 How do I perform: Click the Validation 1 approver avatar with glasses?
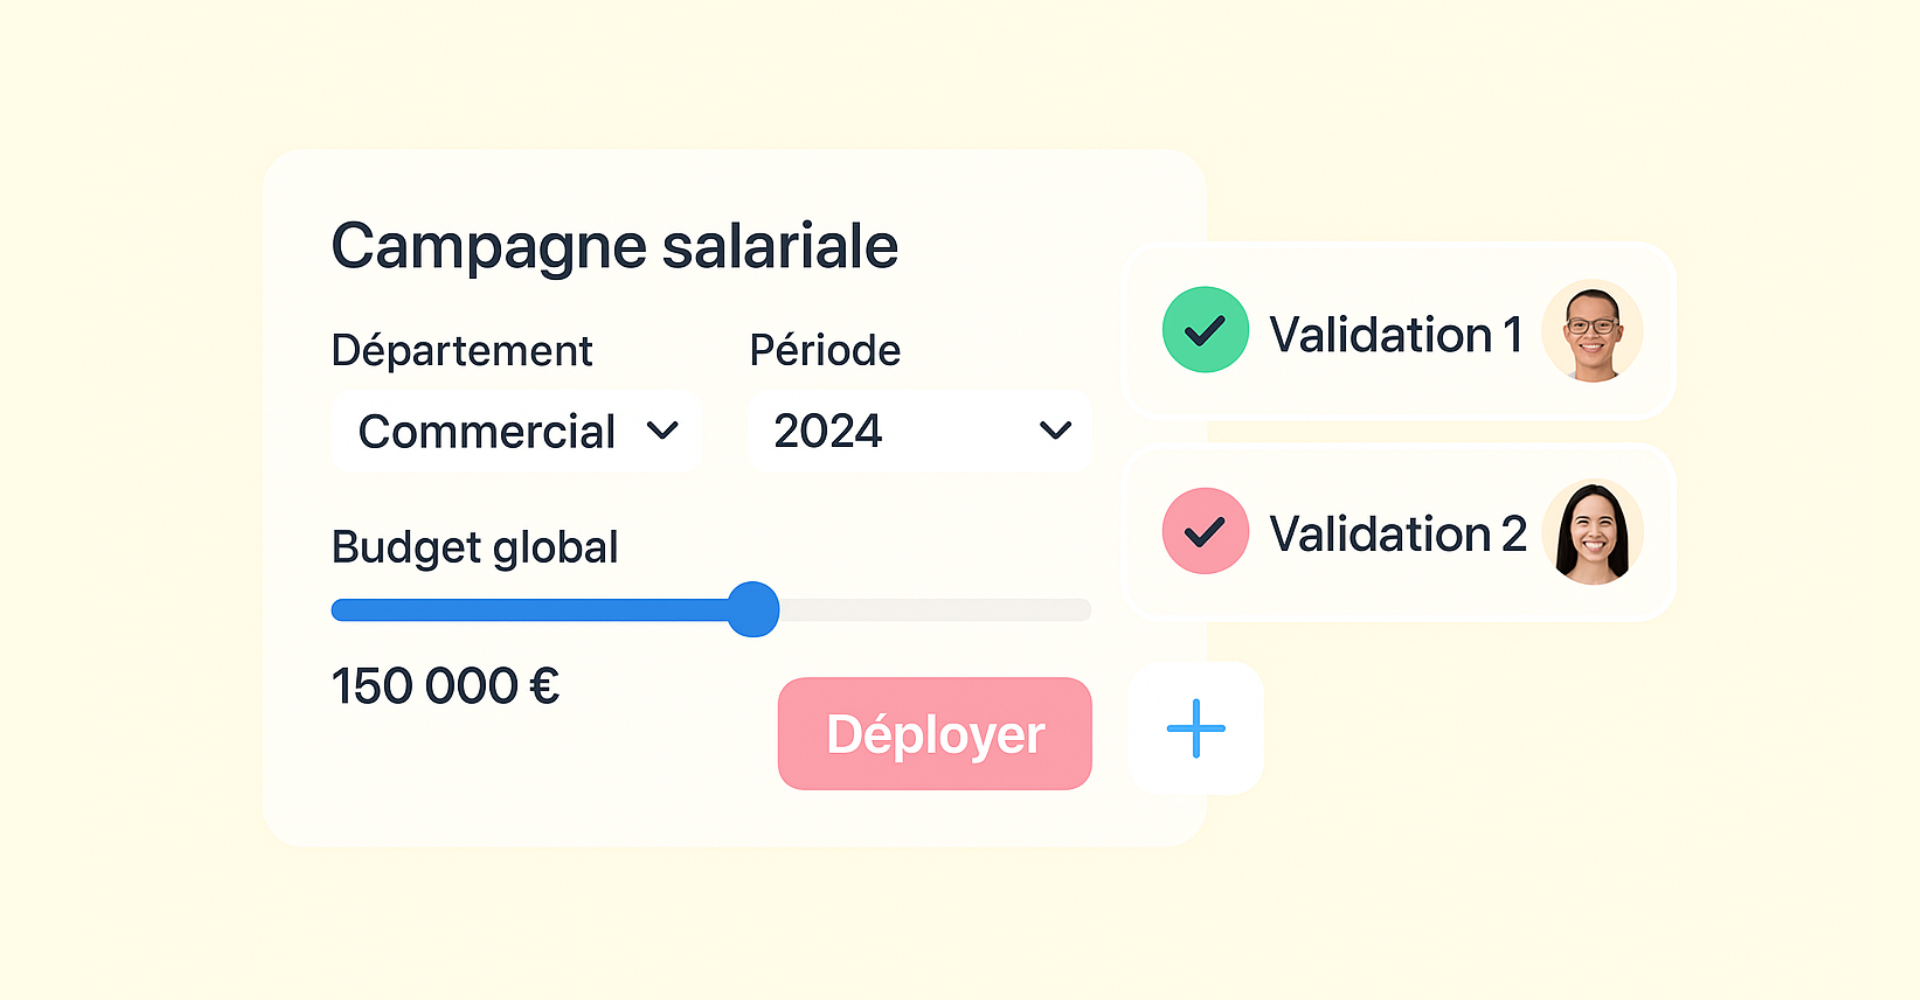coord(1592,331)
